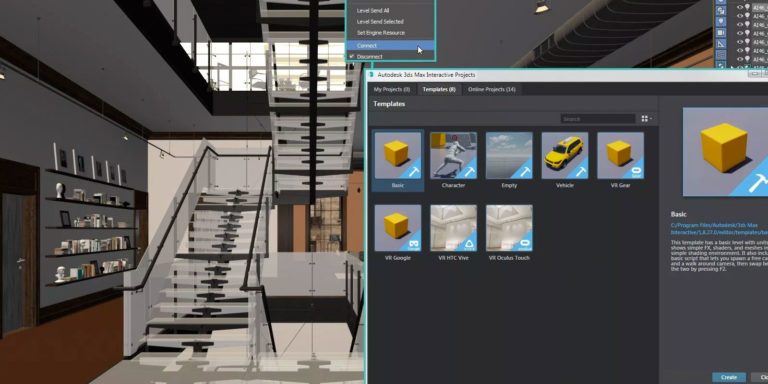Pick the VR Oculus Touch template
The image size is (768, 384).
(x=509, y=228)
